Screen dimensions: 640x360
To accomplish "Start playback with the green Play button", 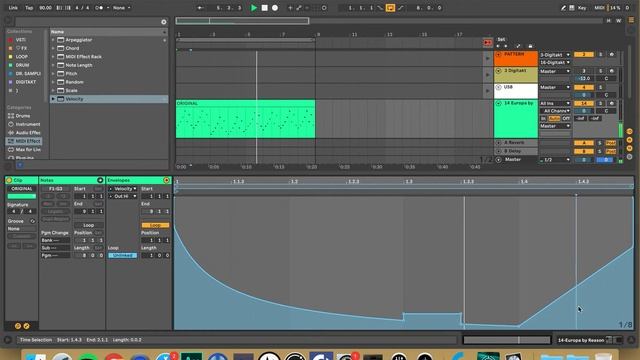I will [x=253, y=8].
